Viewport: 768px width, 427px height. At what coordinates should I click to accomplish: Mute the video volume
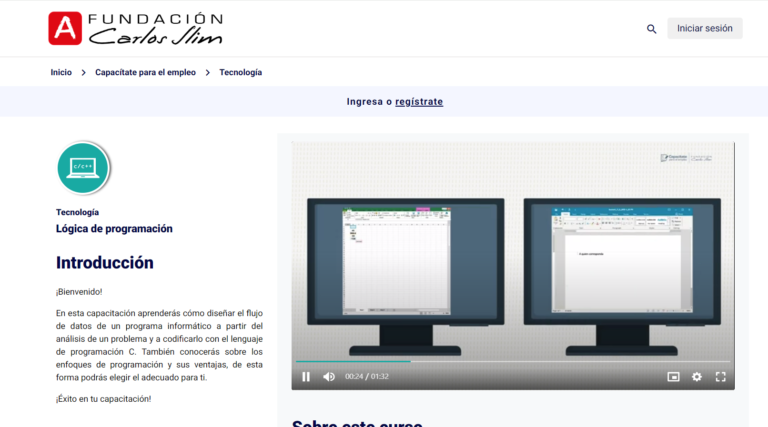pos(329,377)
